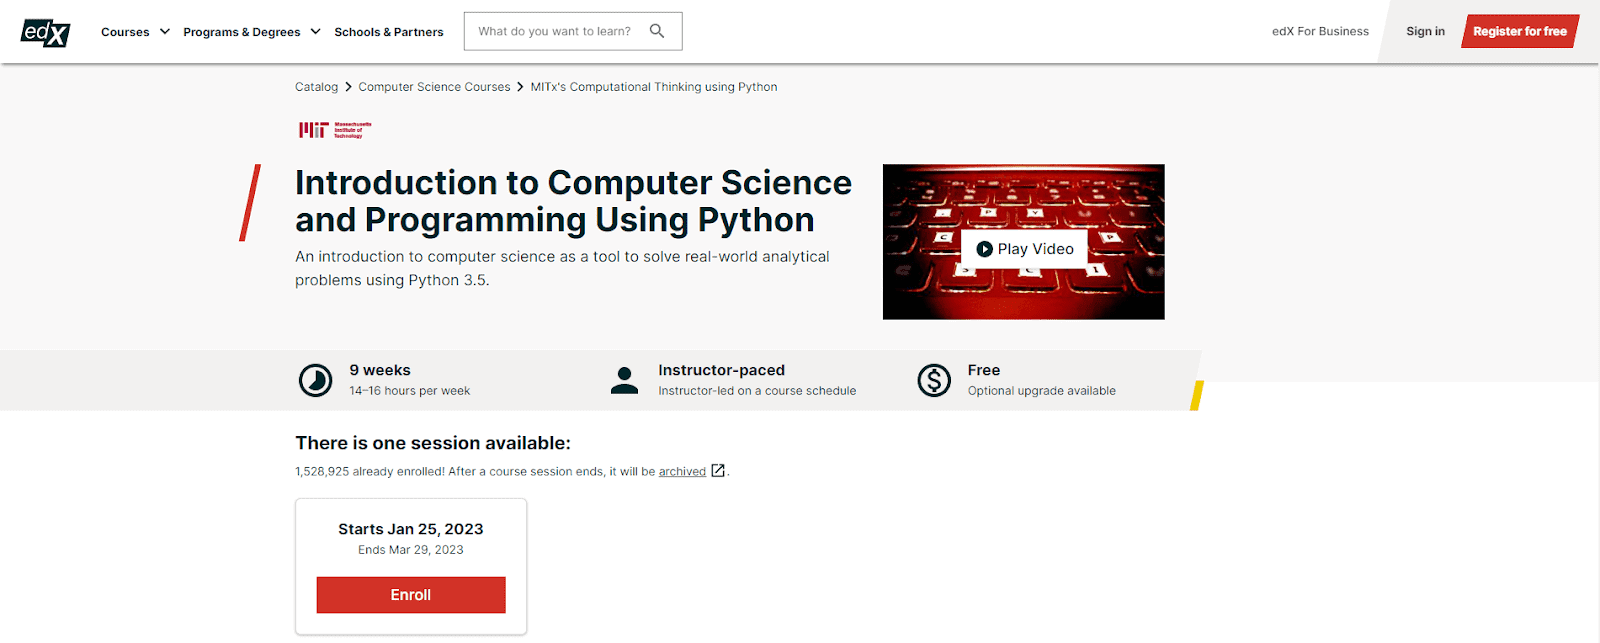This screenshot has width=1600, height=643.
Task: Enroll in the Jan 25 session
Action: pyautogui.click(x=411, y=595)
